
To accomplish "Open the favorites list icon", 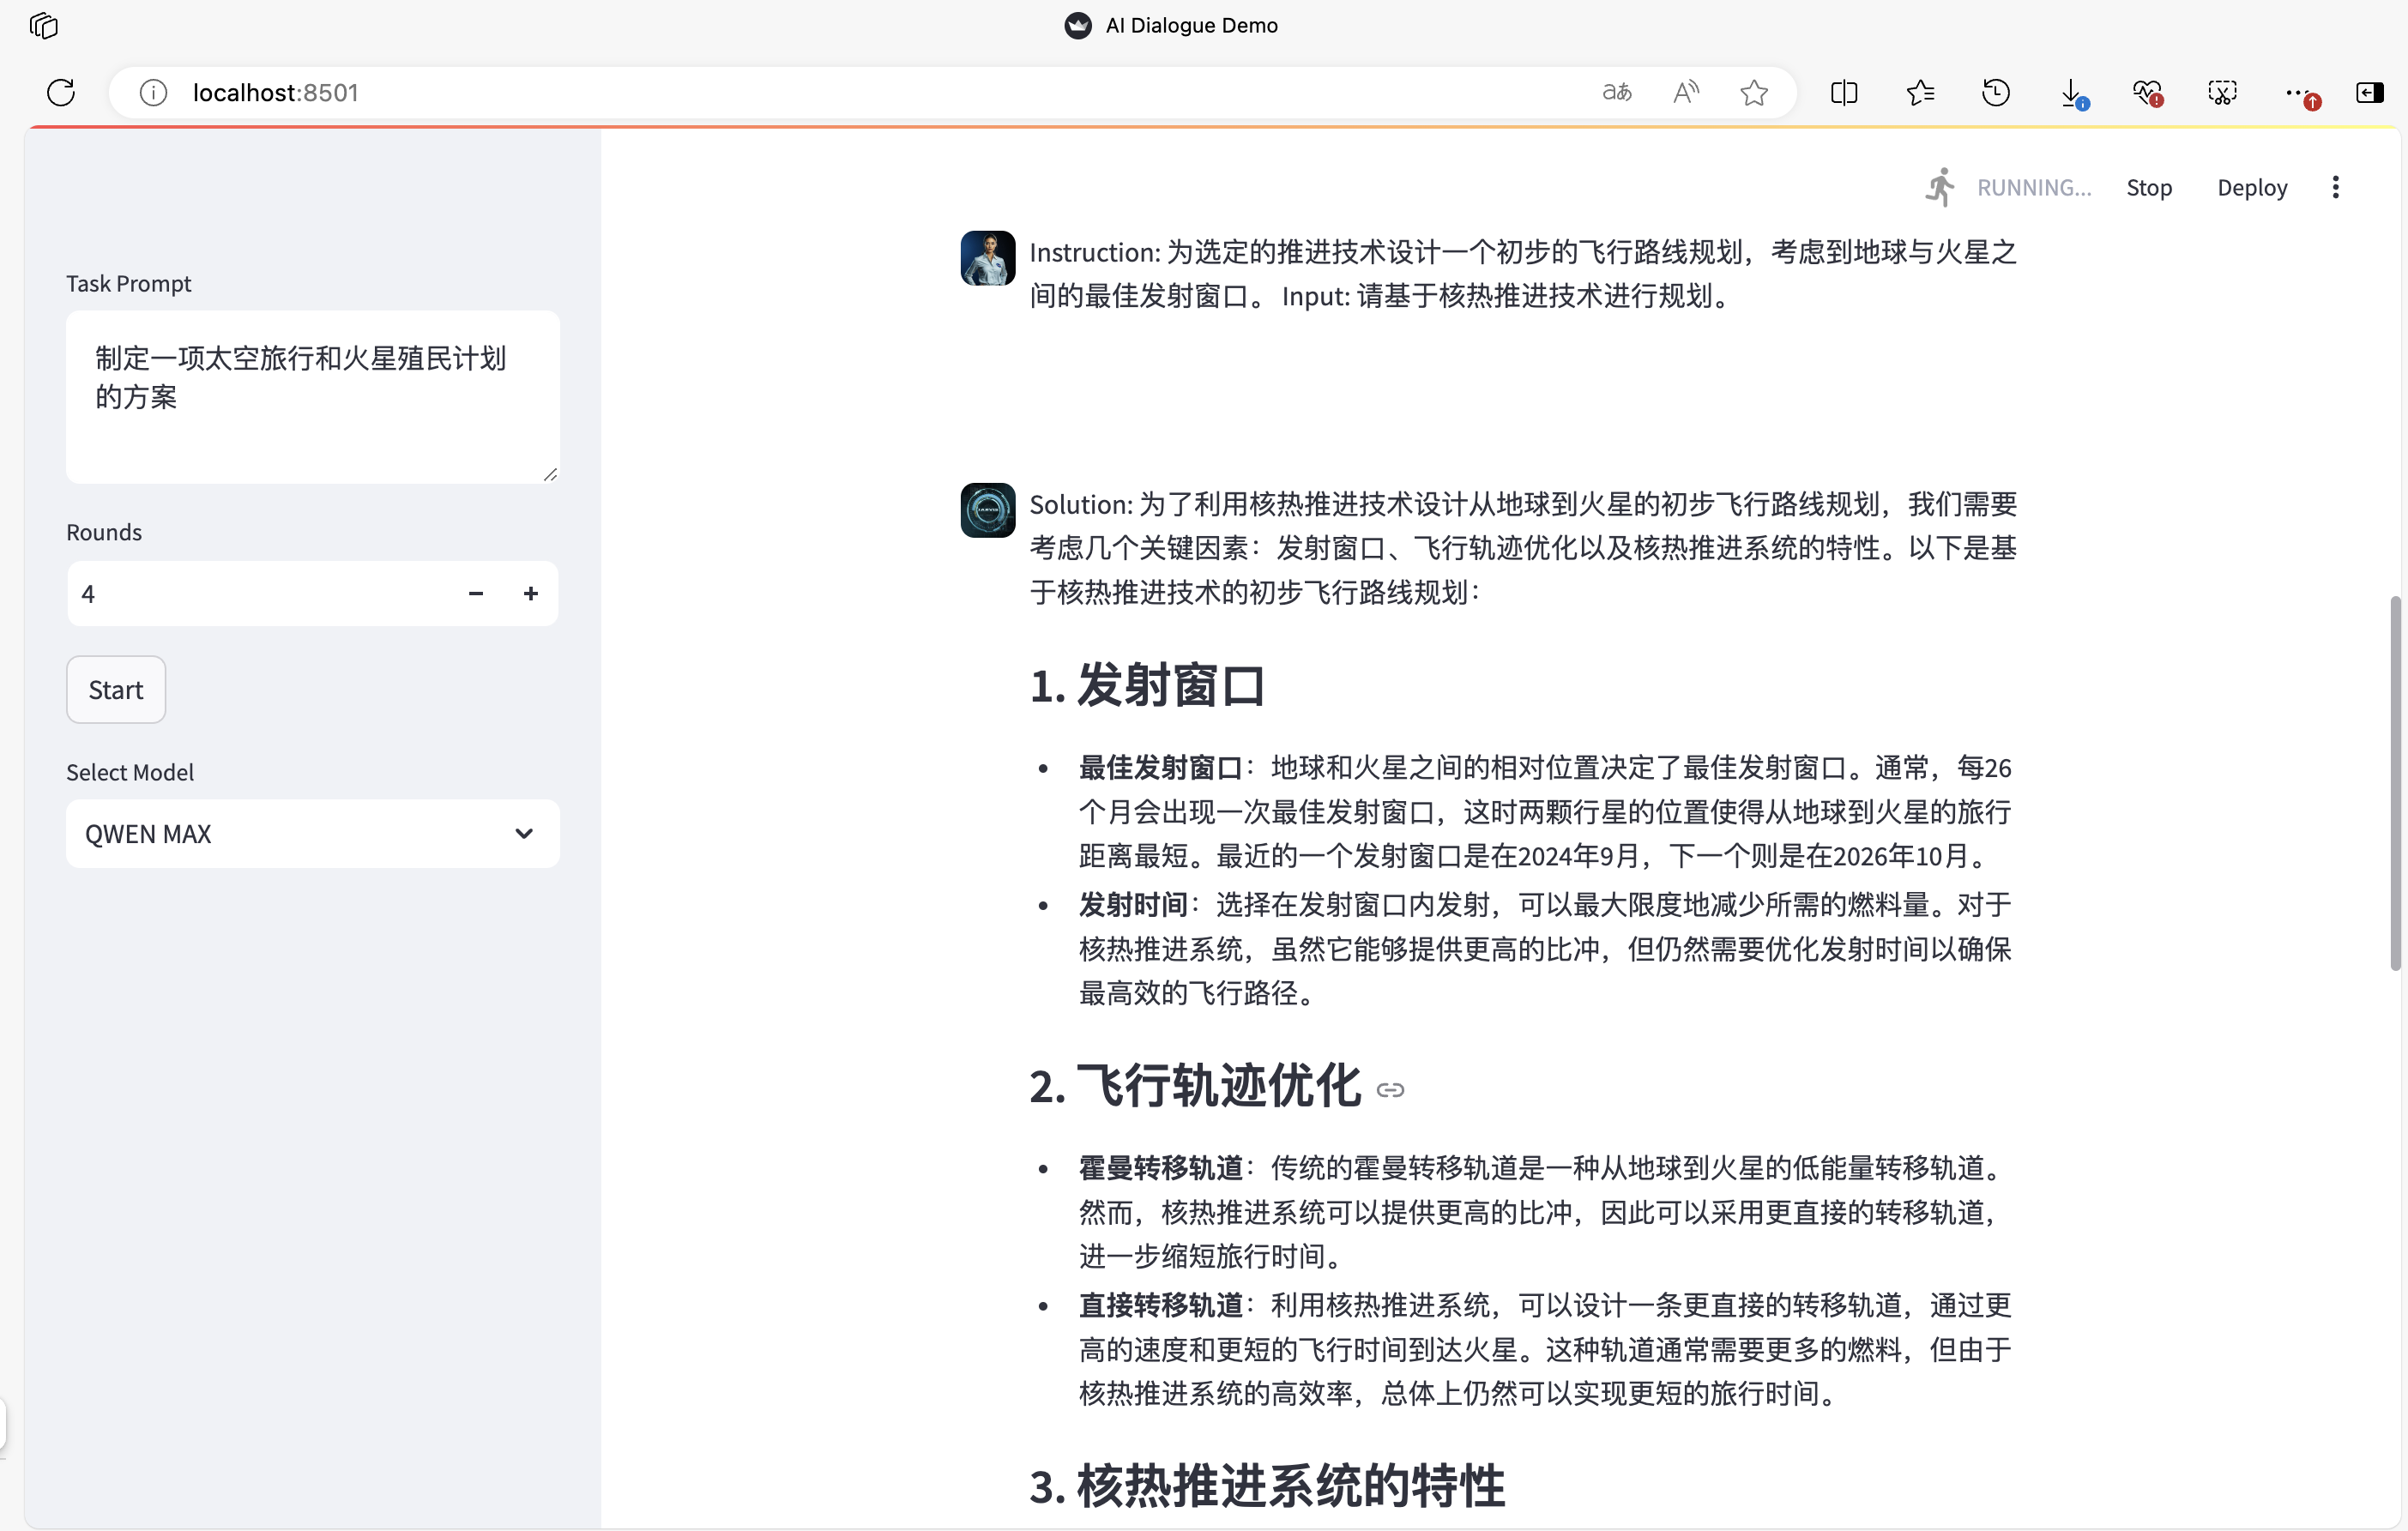I will pos(1920,93).
